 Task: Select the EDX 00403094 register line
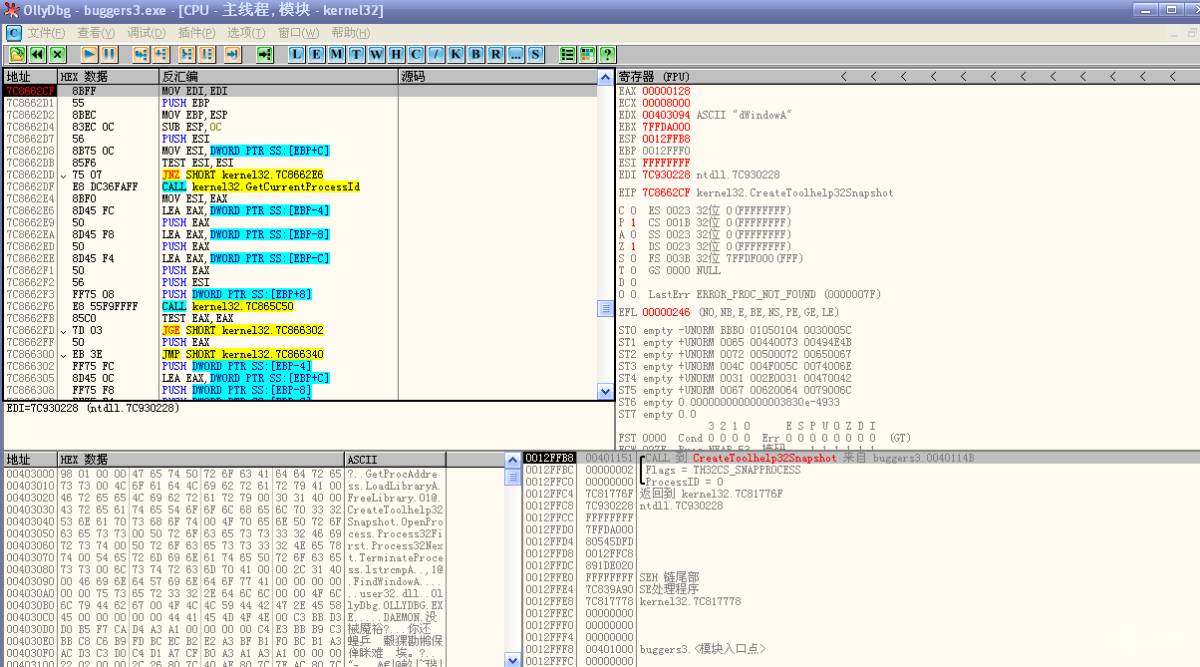click(x=705, y=115)
